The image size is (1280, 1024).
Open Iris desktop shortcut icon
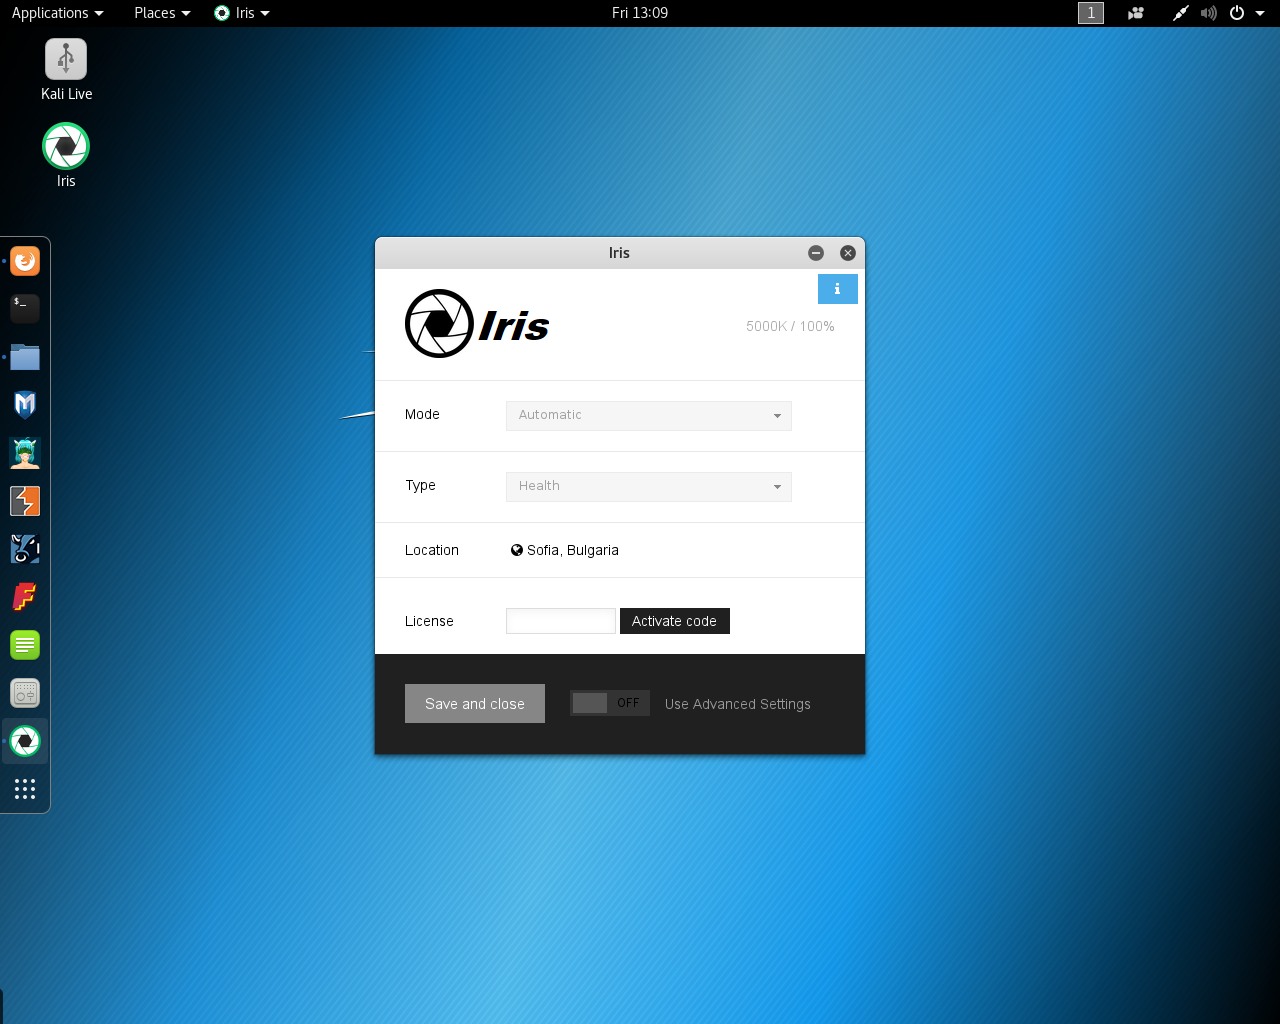[x=66, y=155]
